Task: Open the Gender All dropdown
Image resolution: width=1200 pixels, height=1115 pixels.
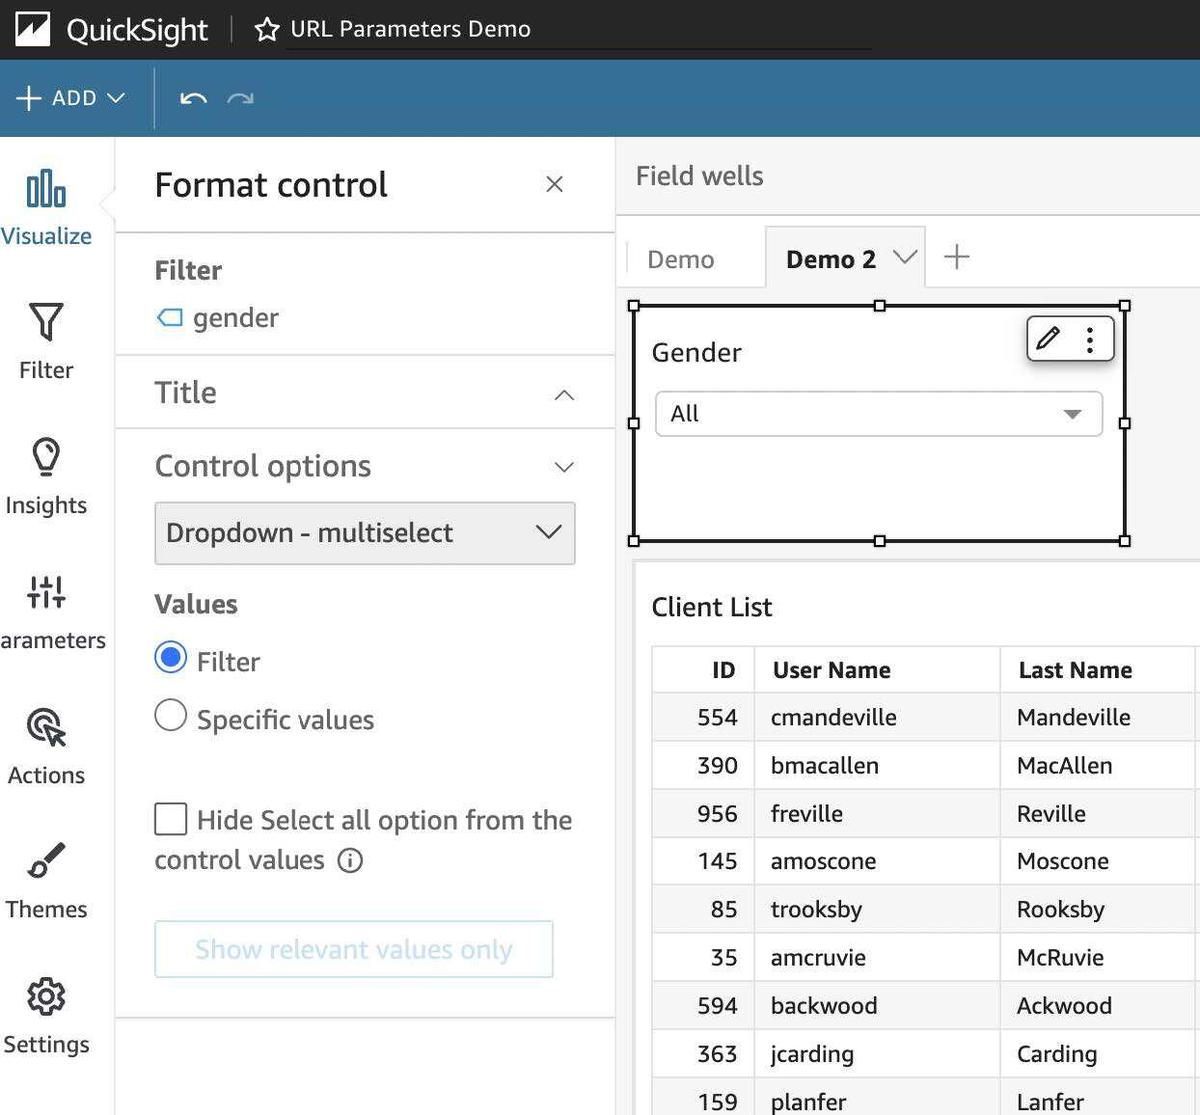Action: click(878, 414)
